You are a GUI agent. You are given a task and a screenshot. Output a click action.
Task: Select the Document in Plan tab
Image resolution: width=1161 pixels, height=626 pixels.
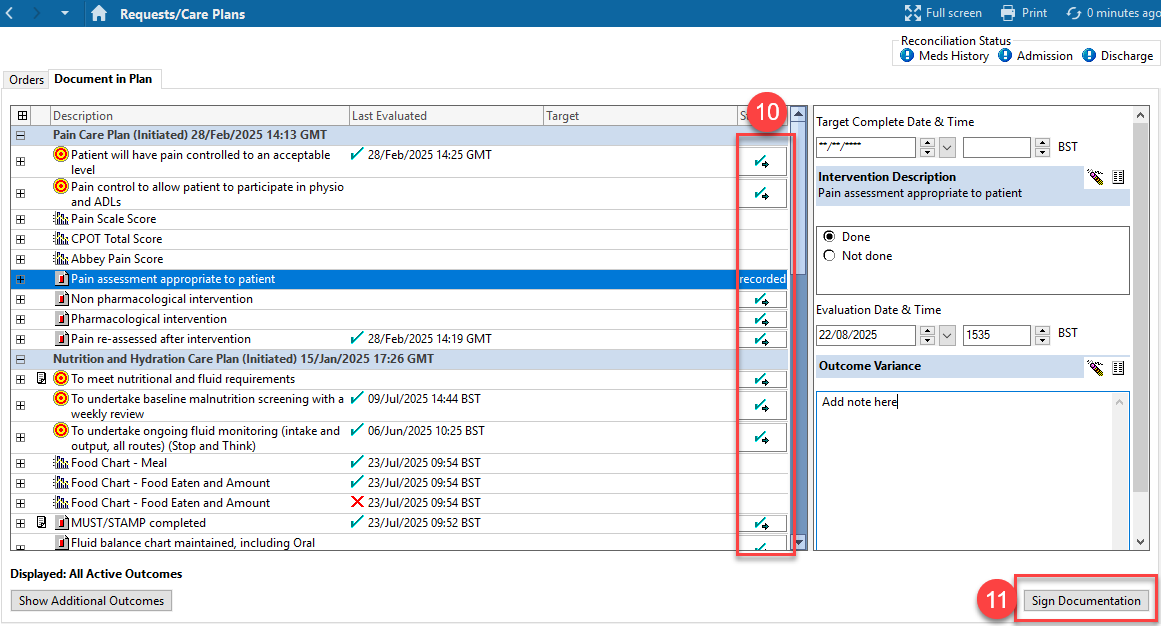click(x=103, y=79)
